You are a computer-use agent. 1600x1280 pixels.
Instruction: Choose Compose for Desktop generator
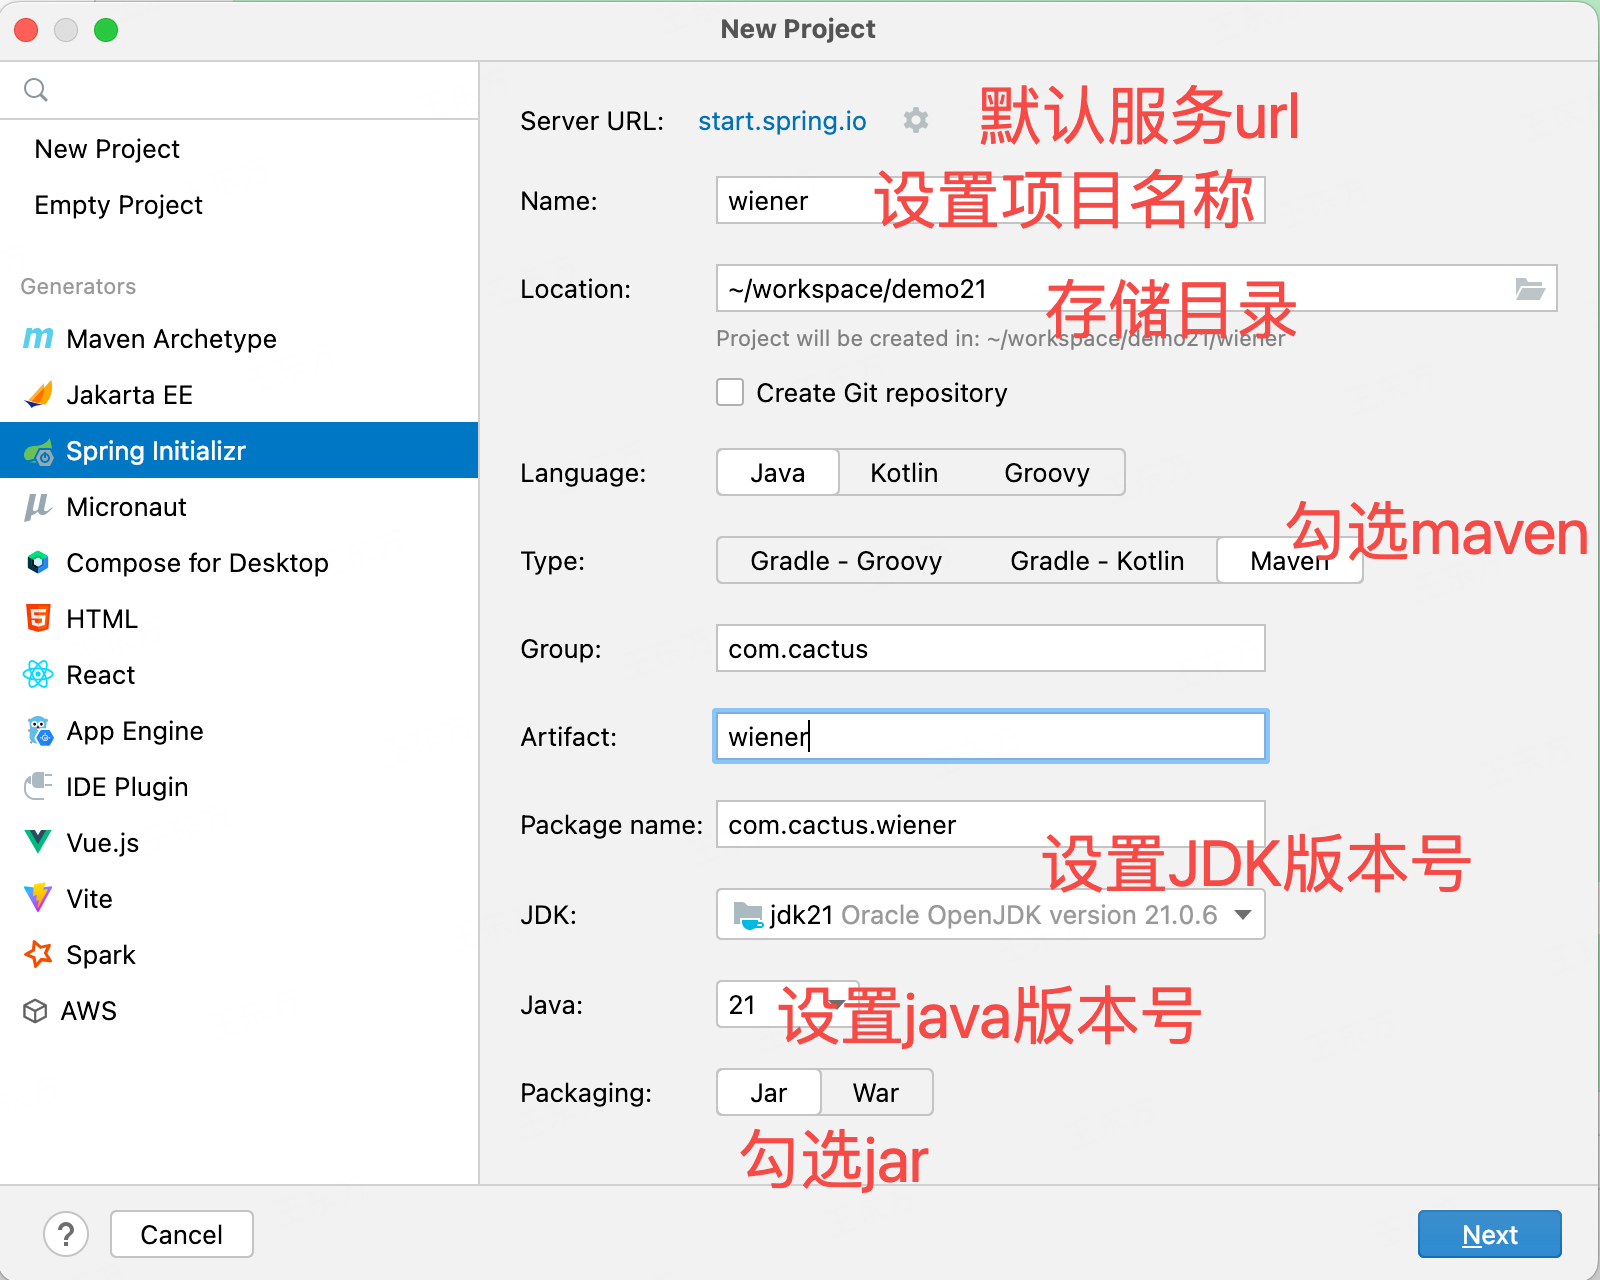tap(240, 563)
